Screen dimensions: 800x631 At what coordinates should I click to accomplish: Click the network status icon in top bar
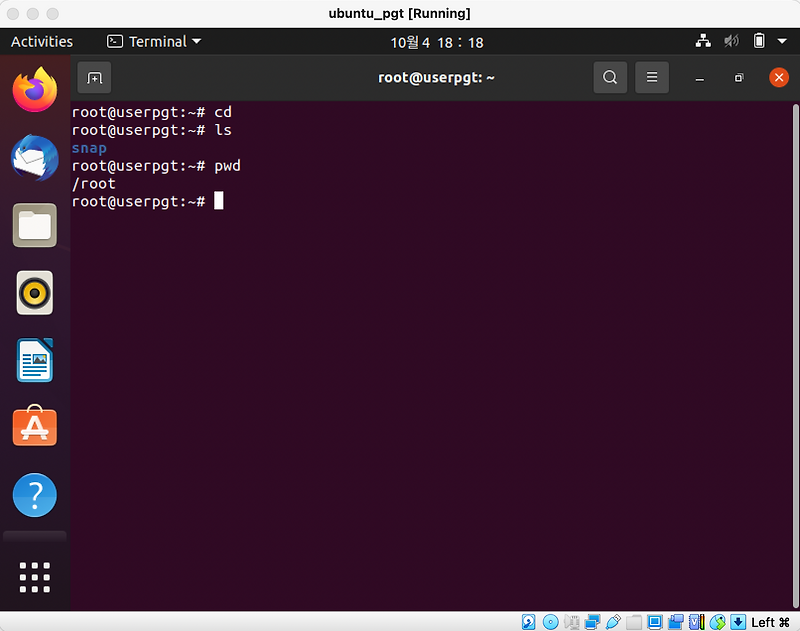[x=703, y=41]
